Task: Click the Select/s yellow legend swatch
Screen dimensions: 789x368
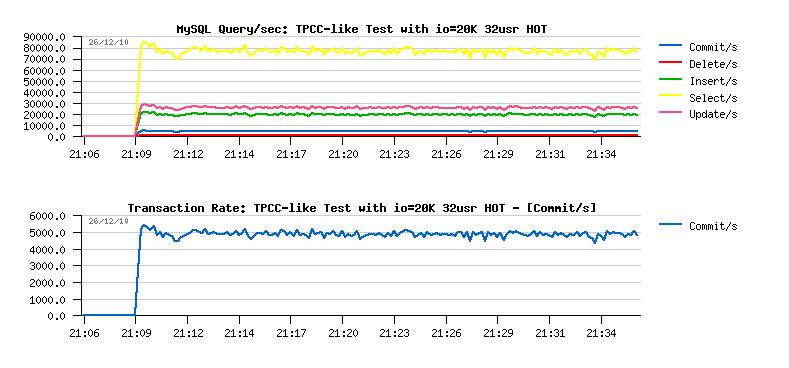Action: pyautogui.click(x=670, y=96)
